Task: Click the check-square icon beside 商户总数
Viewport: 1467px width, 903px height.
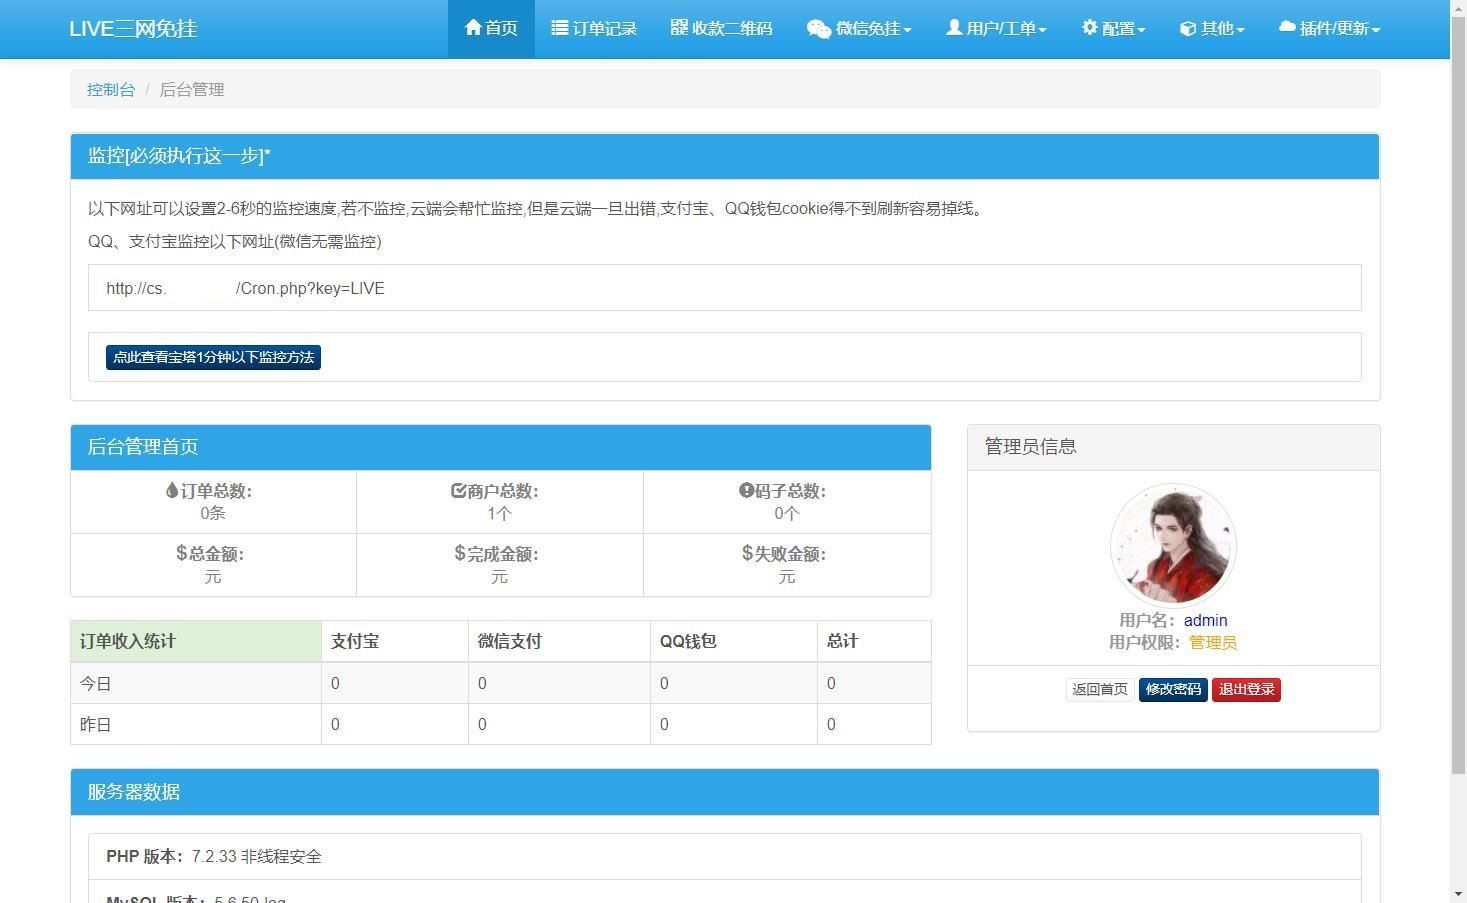Action: pyautogui.click(x=458, y=490)
